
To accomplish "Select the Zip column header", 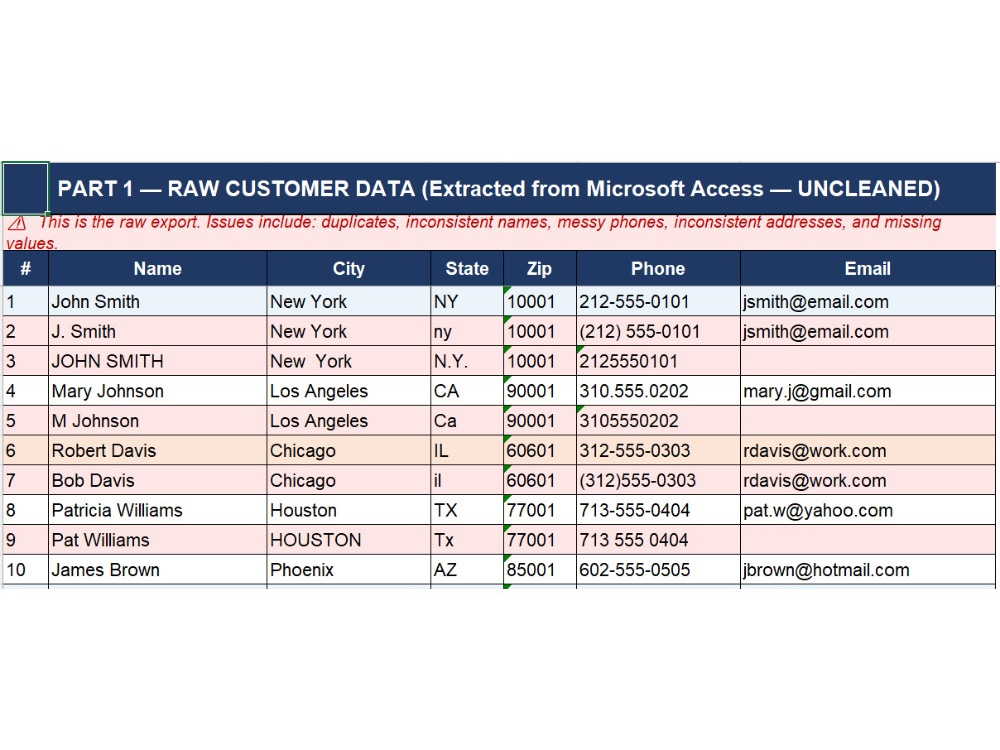I will [x=540, y=268].
